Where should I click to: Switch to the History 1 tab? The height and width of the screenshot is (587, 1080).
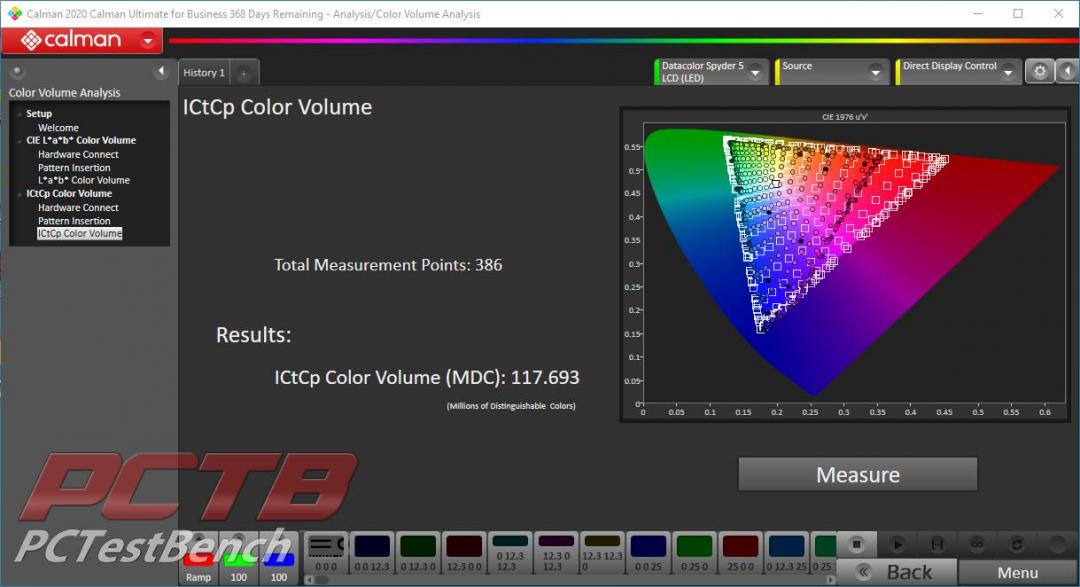(204, 72)
